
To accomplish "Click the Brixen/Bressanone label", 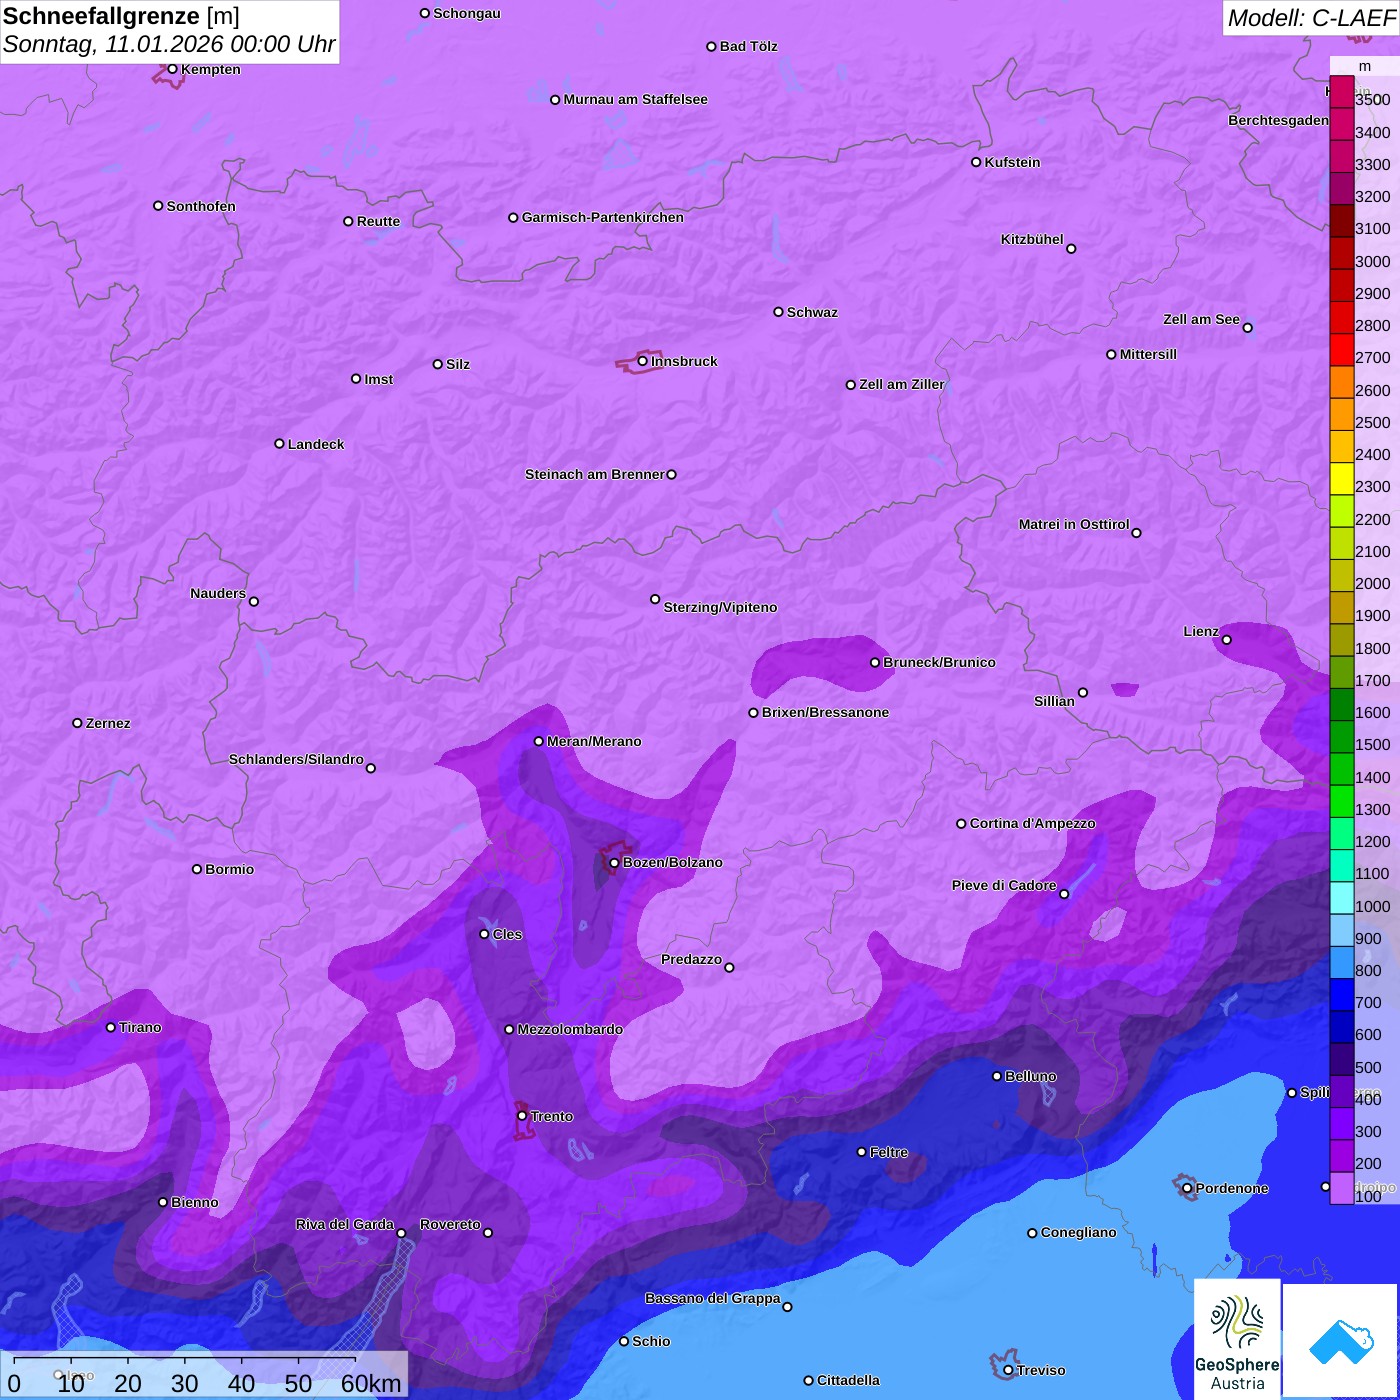I will point(825,712).
